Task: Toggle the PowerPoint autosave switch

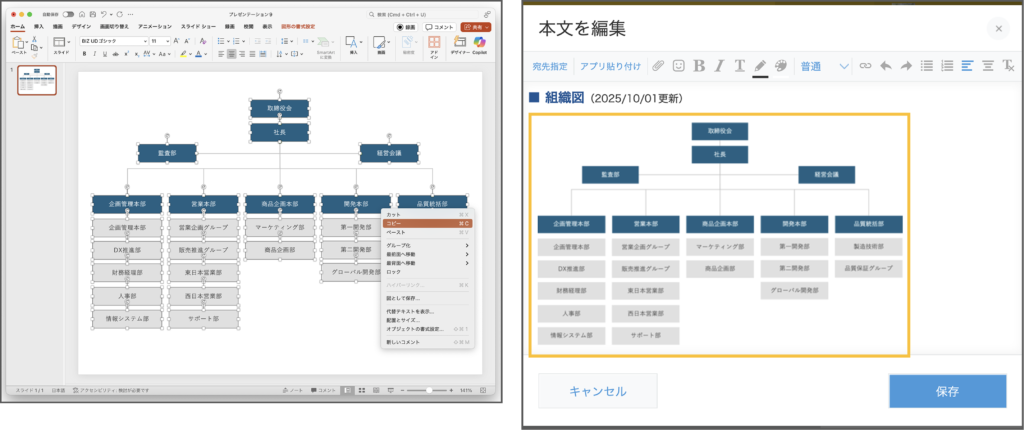Action: (x=67, y=15)
